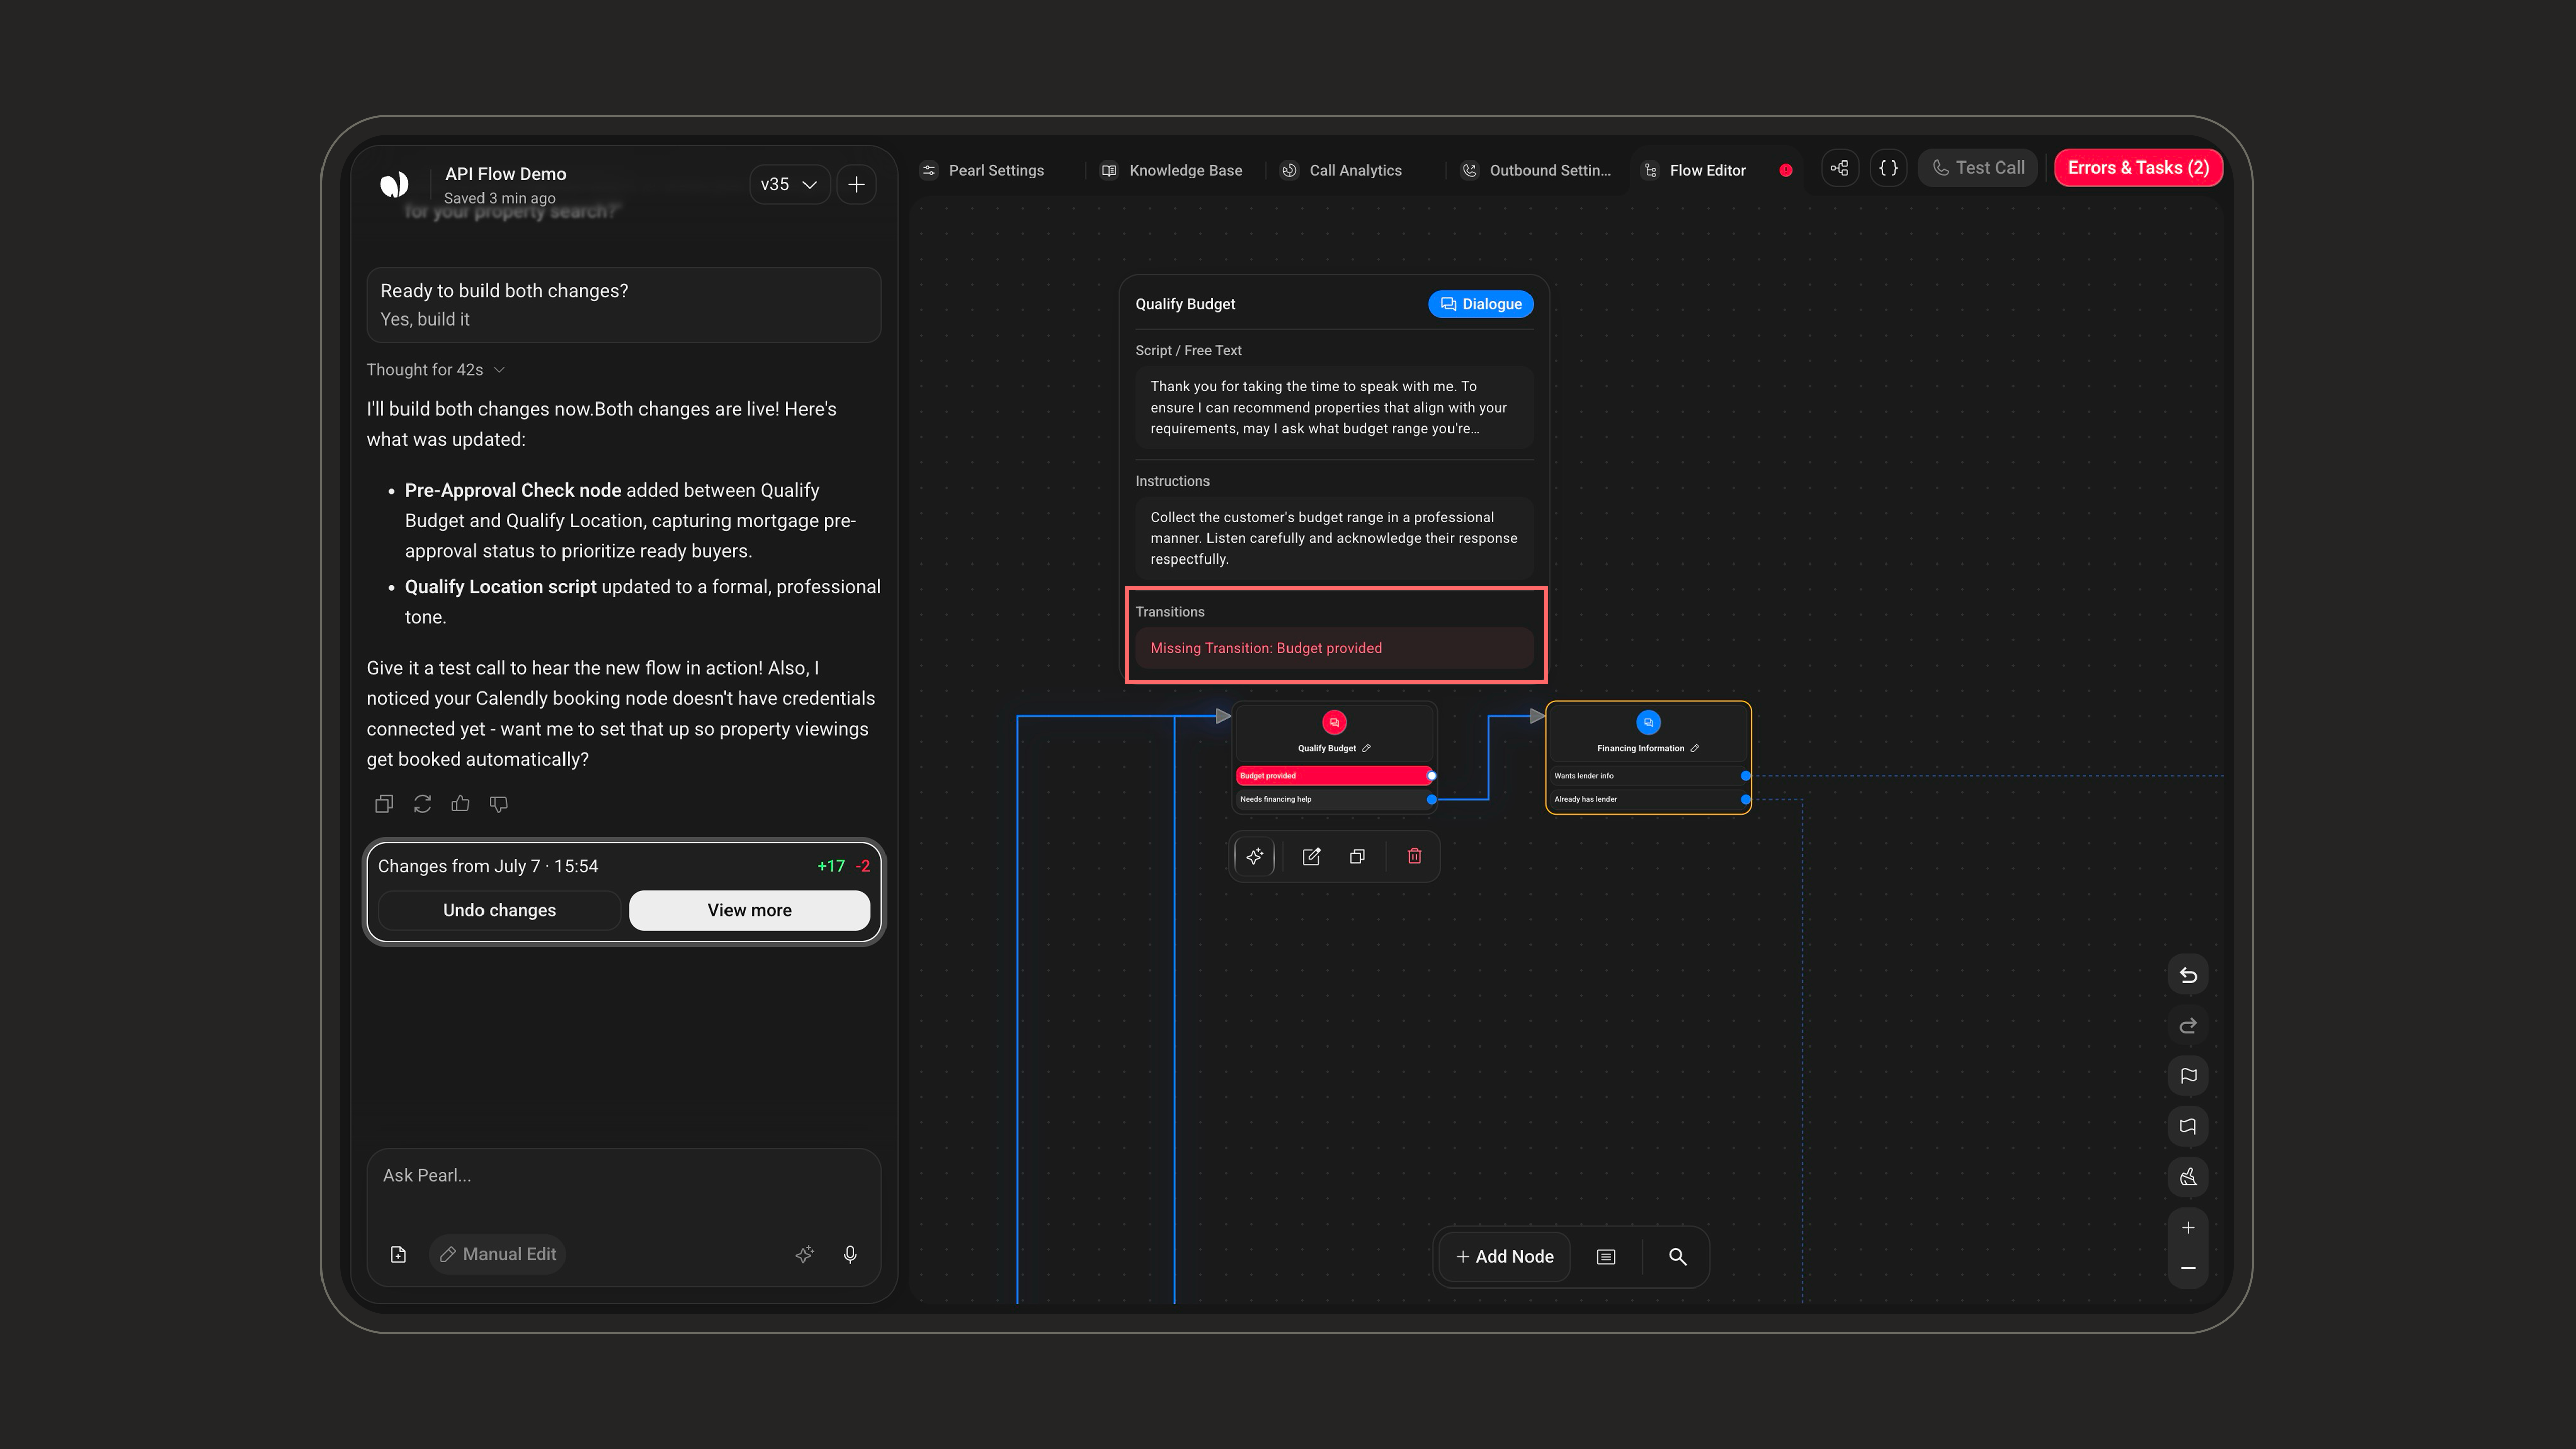Viewport: 2576px width, 1449px height.
Task: Click the list view icon next to Add Node
Action: point(1606,1257)
